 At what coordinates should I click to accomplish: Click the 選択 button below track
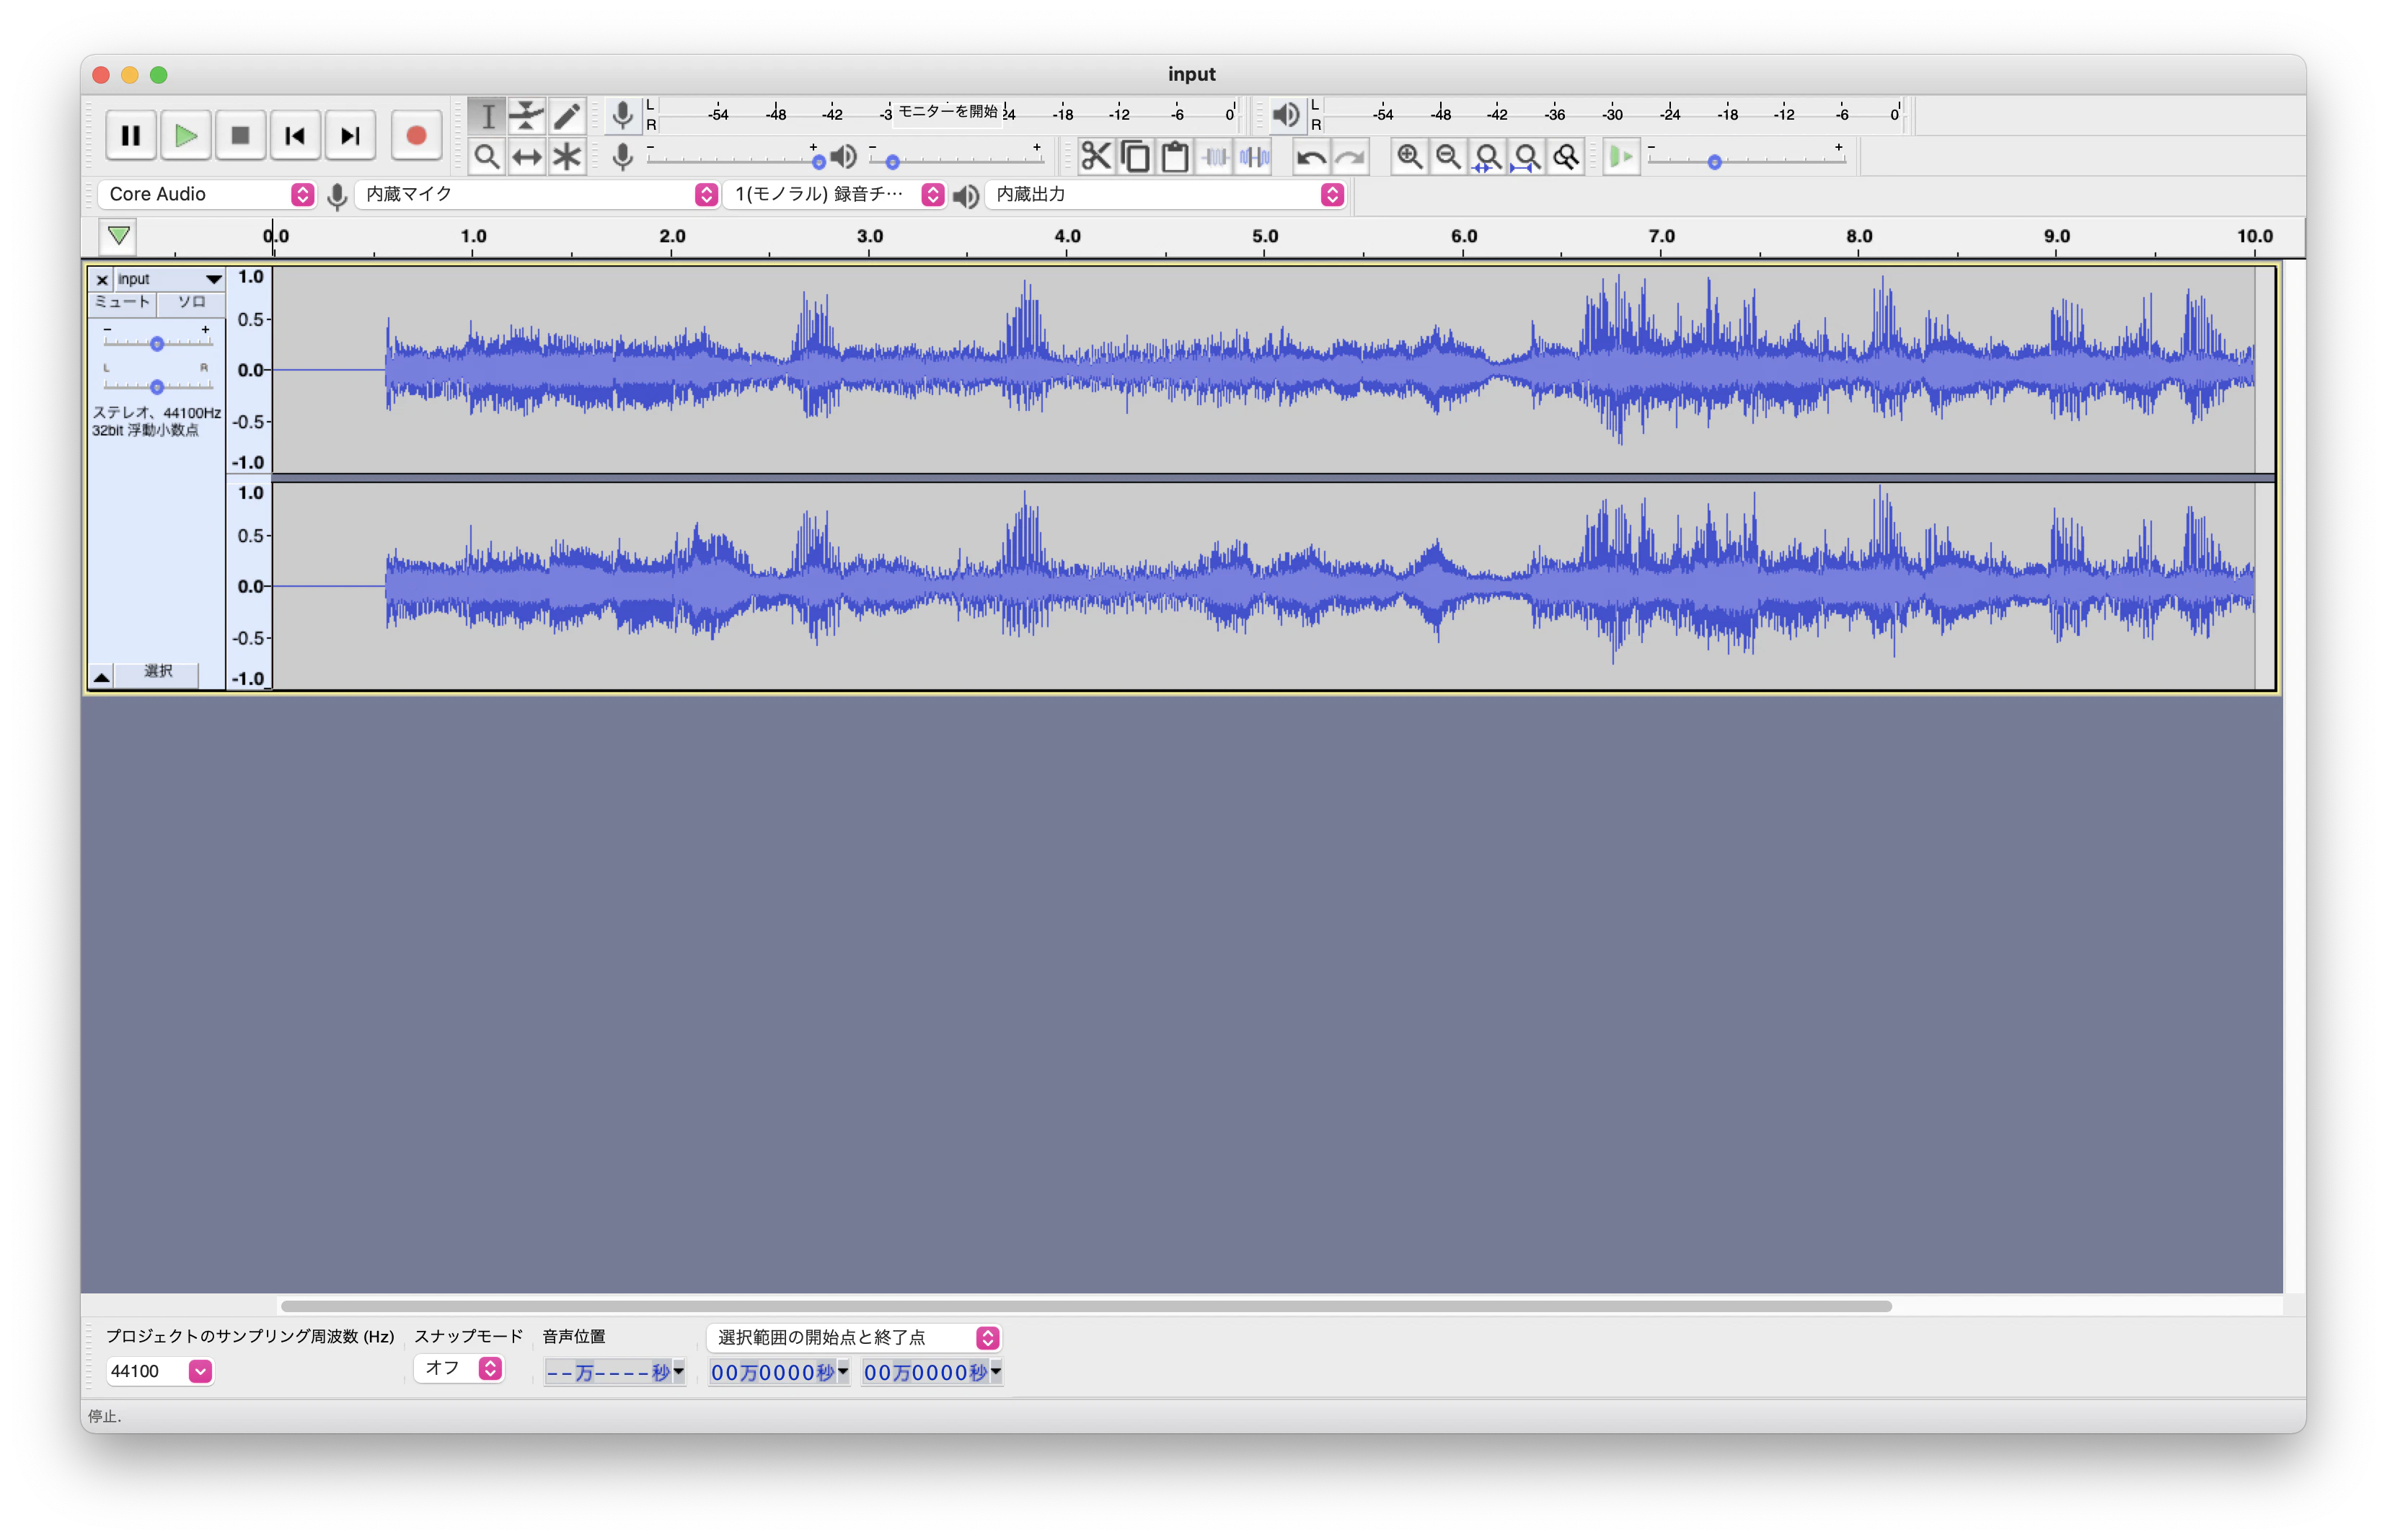[x=157, y=672]
